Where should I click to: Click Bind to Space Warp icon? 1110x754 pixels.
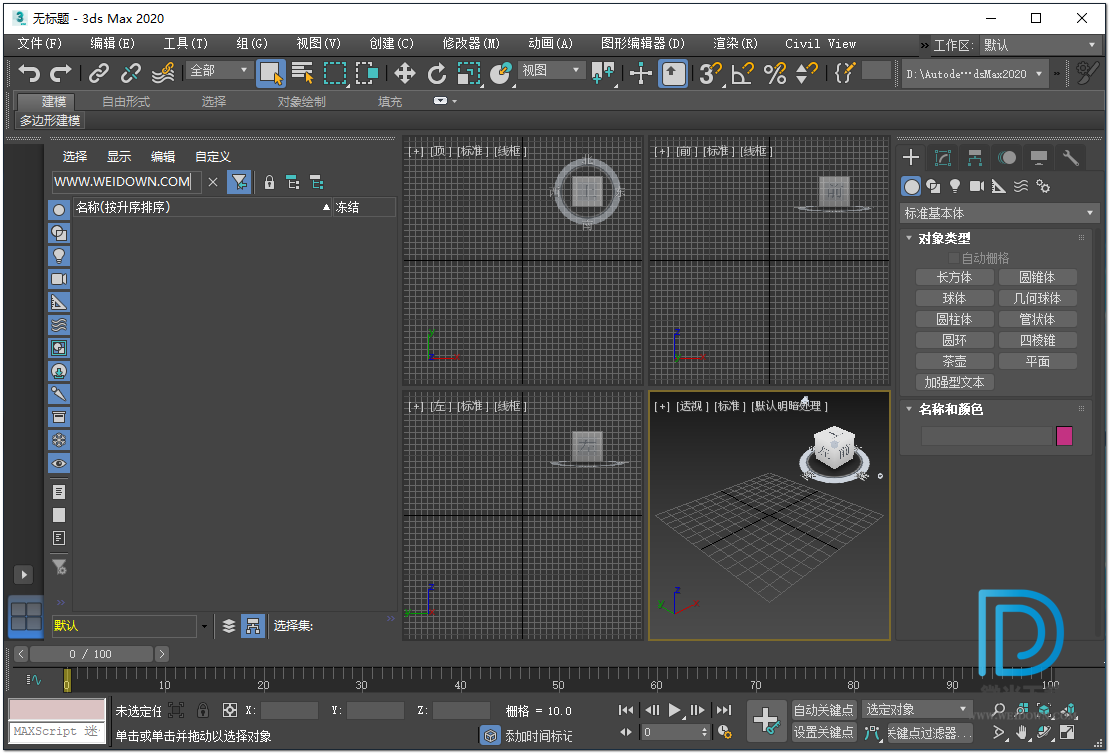click(x=164, y=73)
